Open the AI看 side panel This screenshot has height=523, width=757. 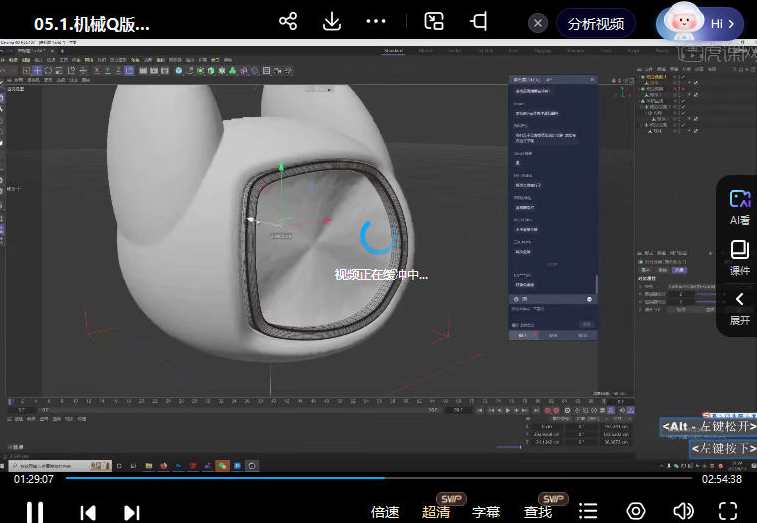pos(739,207)
